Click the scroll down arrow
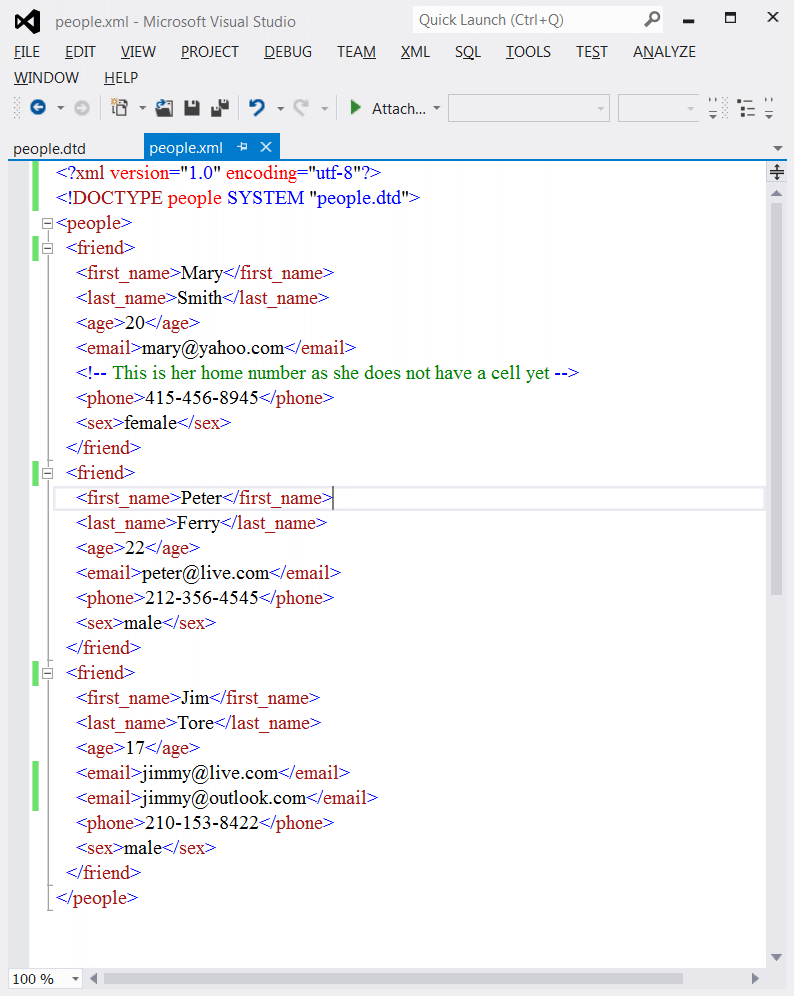The image size is (794, 996). (x=776, y=957)
